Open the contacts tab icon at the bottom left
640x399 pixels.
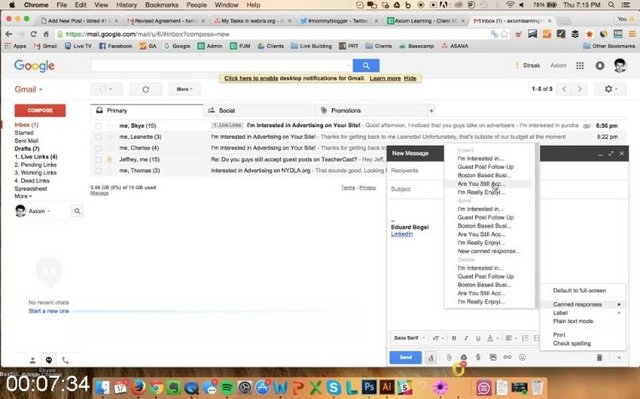click(x=33, y=360)
